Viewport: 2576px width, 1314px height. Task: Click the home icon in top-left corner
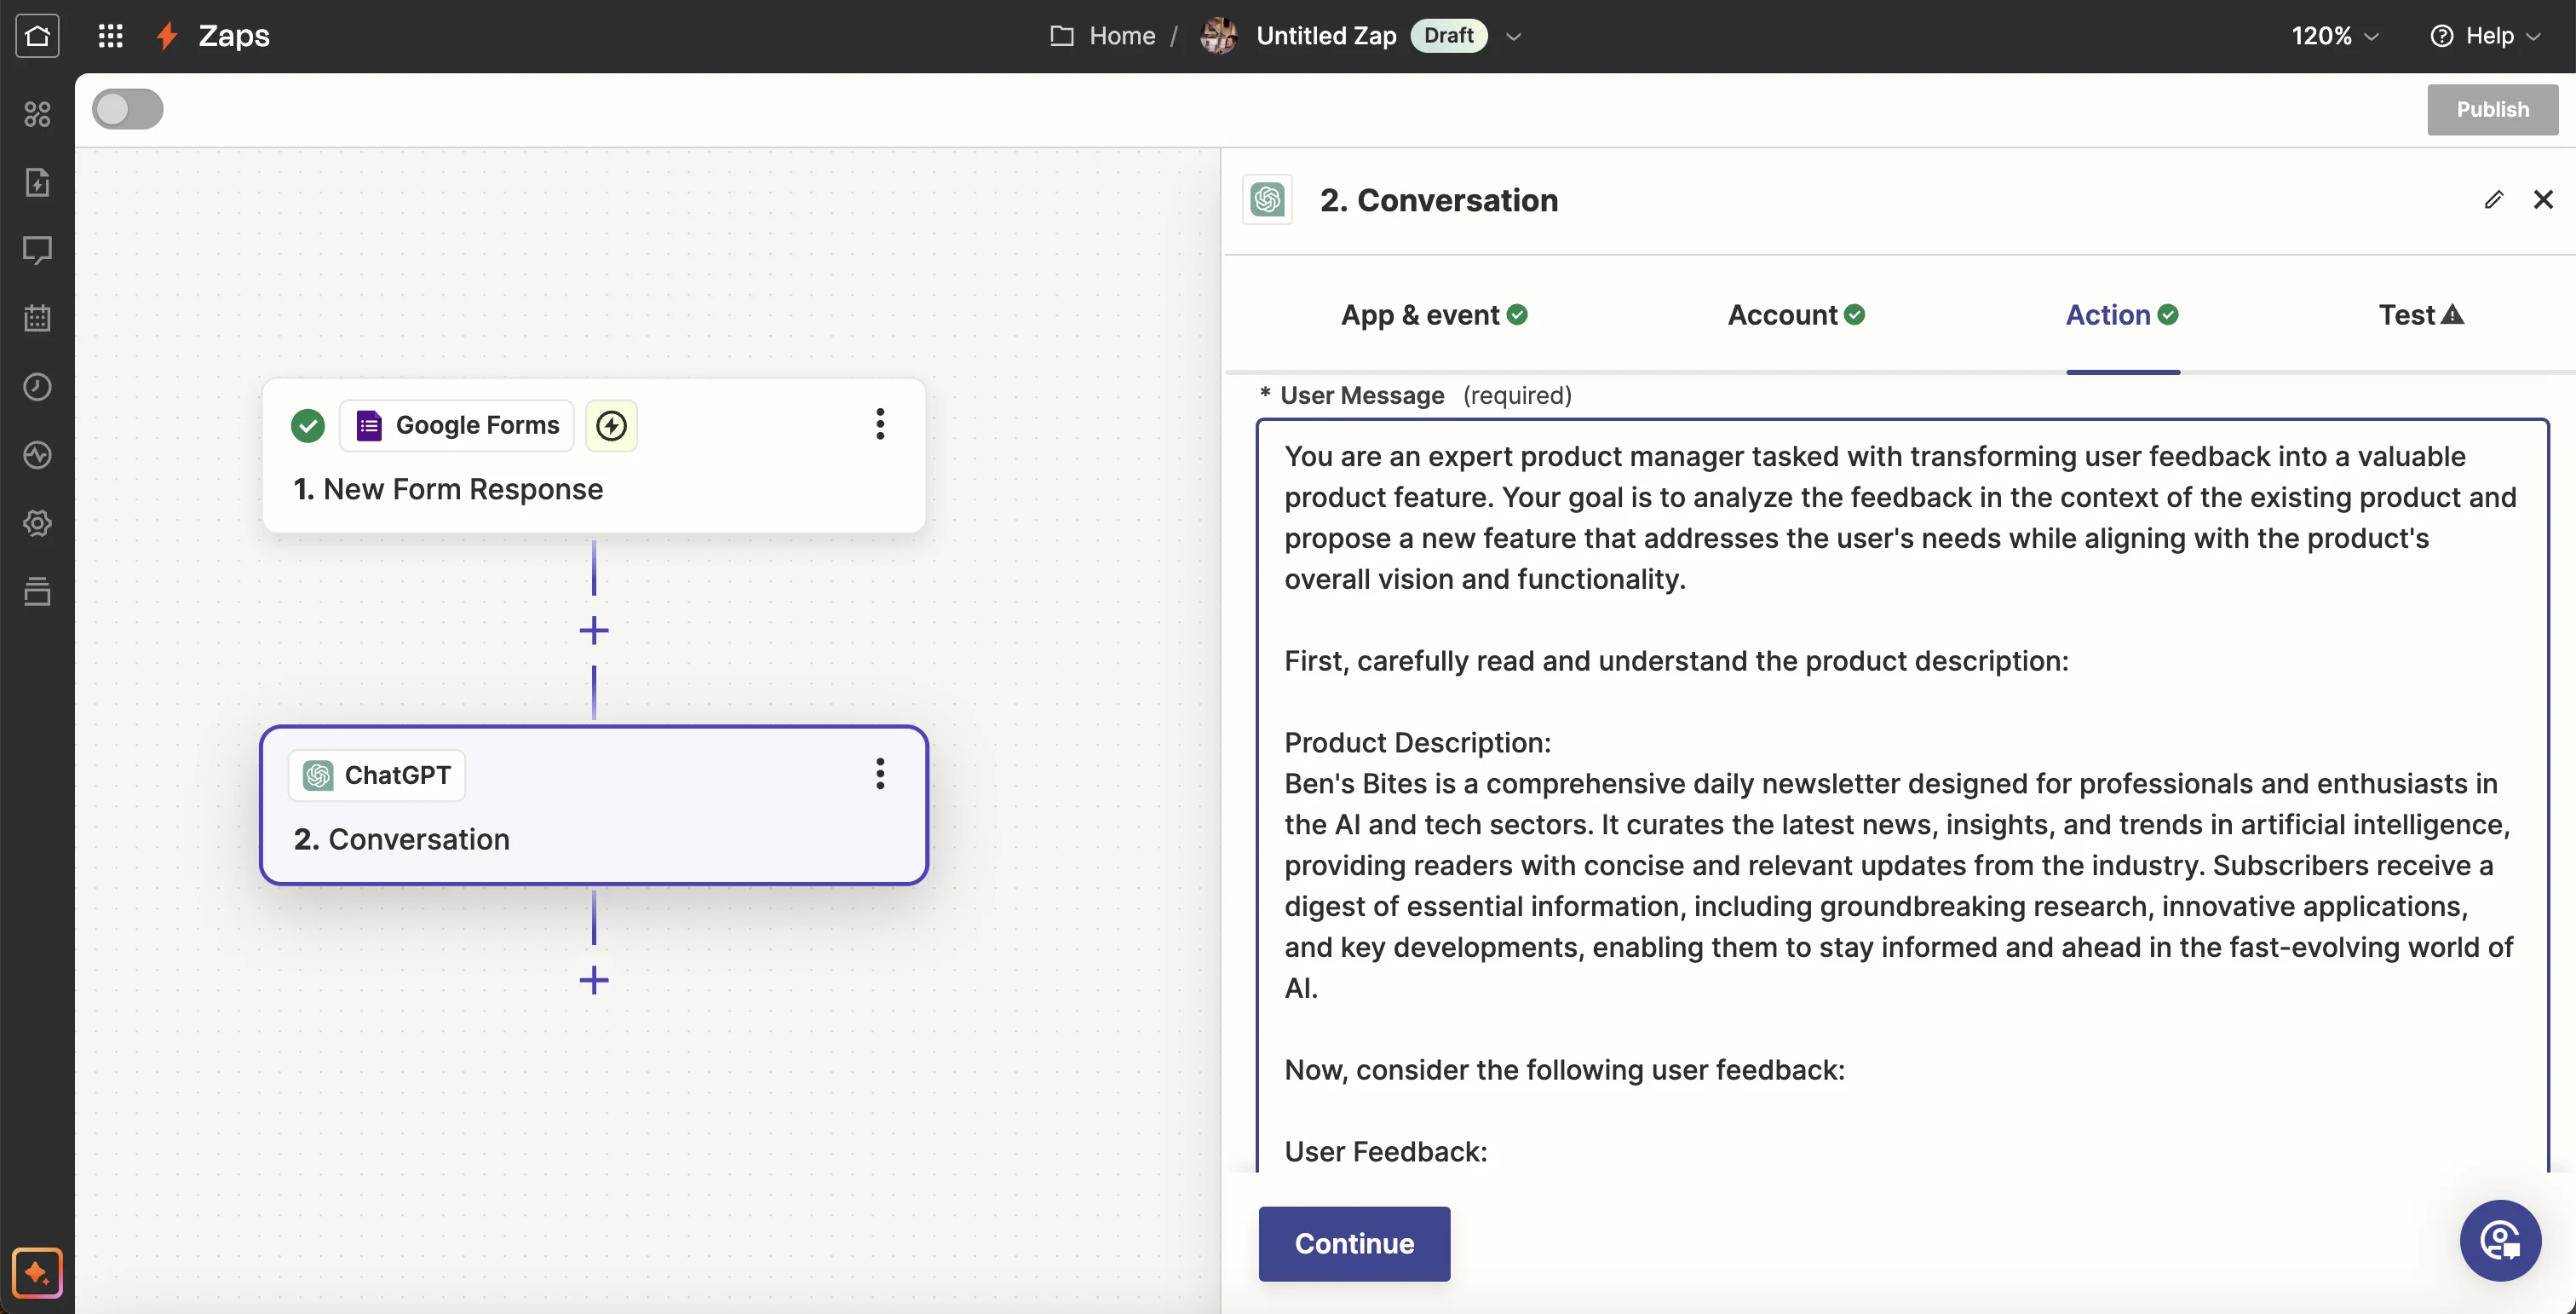pos(37,36)
